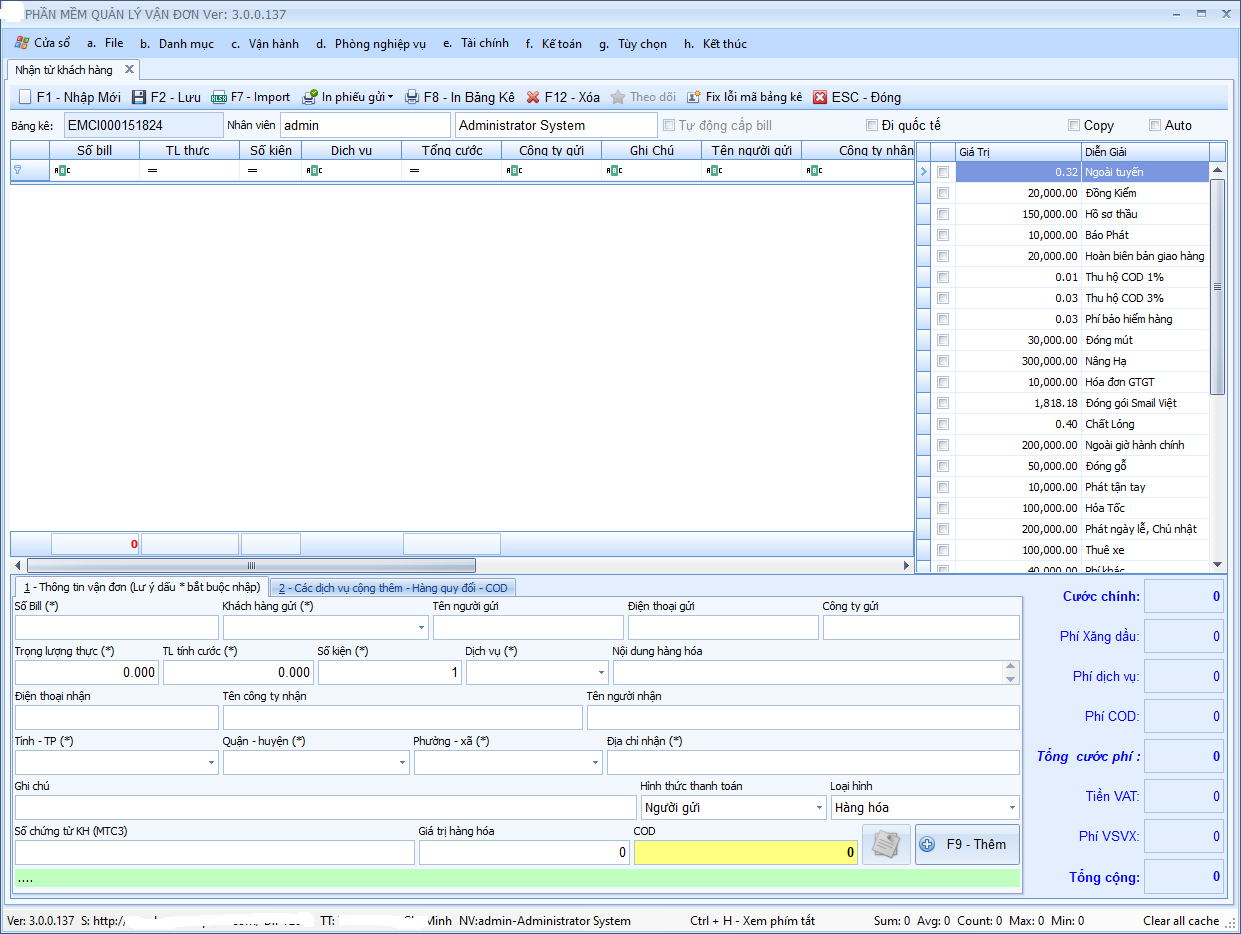This screenshot has height=934, width=1241.
Task: Open the Danh mục menu
Action: pos(177,44)
